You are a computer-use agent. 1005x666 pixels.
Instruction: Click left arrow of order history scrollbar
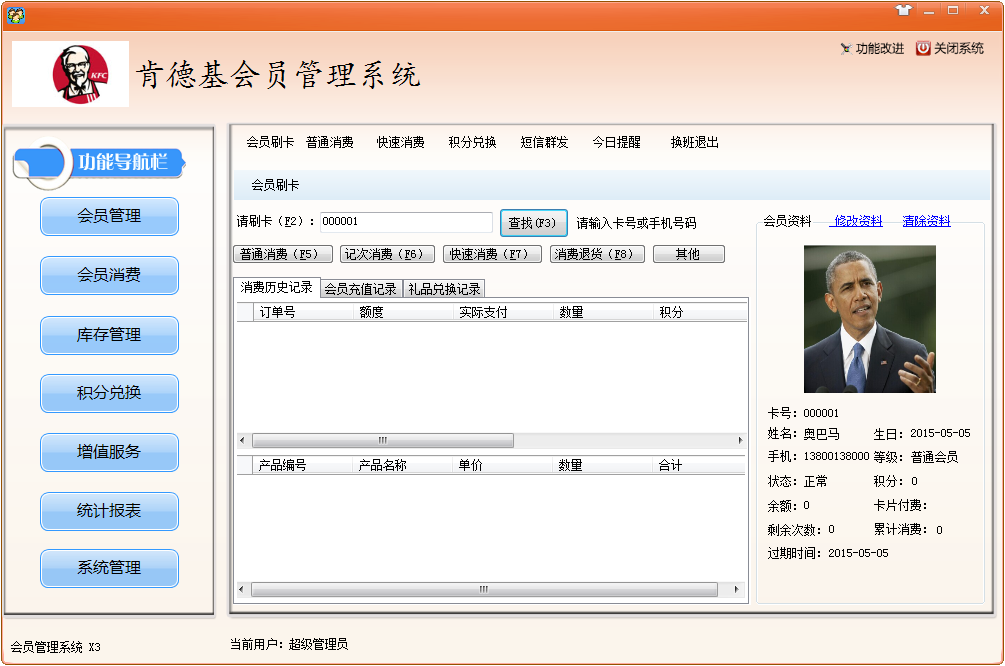(x=242, y=440)
